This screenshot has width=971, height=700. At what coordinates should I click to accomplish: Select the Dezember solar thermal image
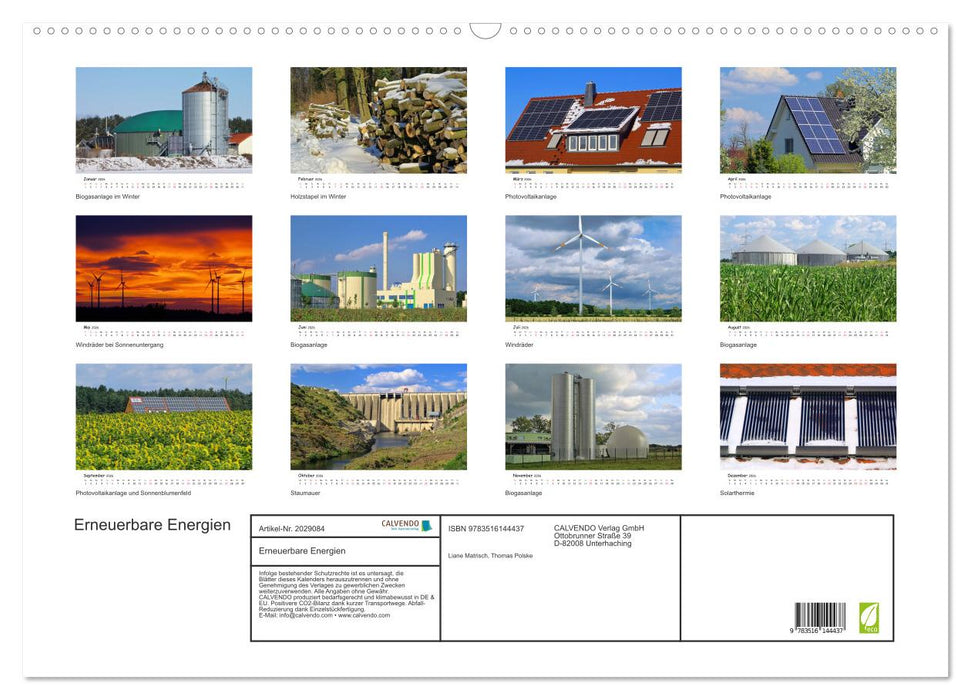(x=807, y=415)
